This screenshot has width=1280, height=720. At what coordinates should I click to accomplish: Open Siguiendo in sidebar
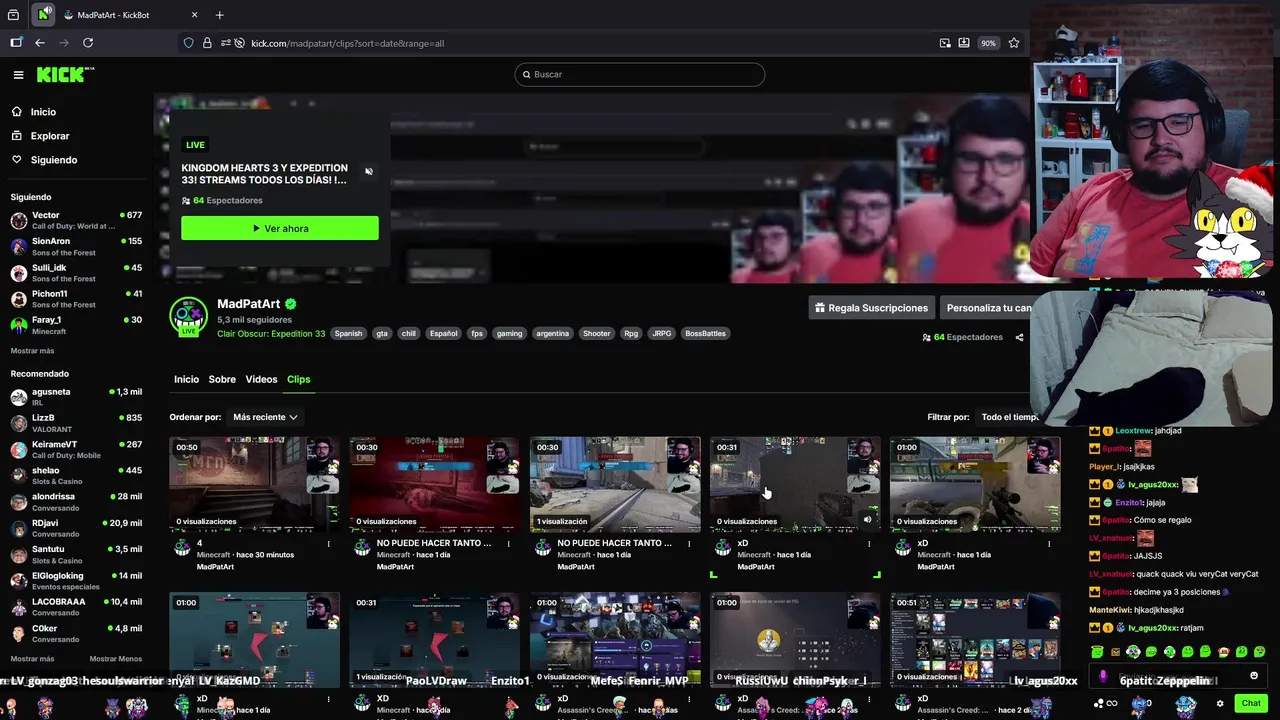(x=53, y=160)
